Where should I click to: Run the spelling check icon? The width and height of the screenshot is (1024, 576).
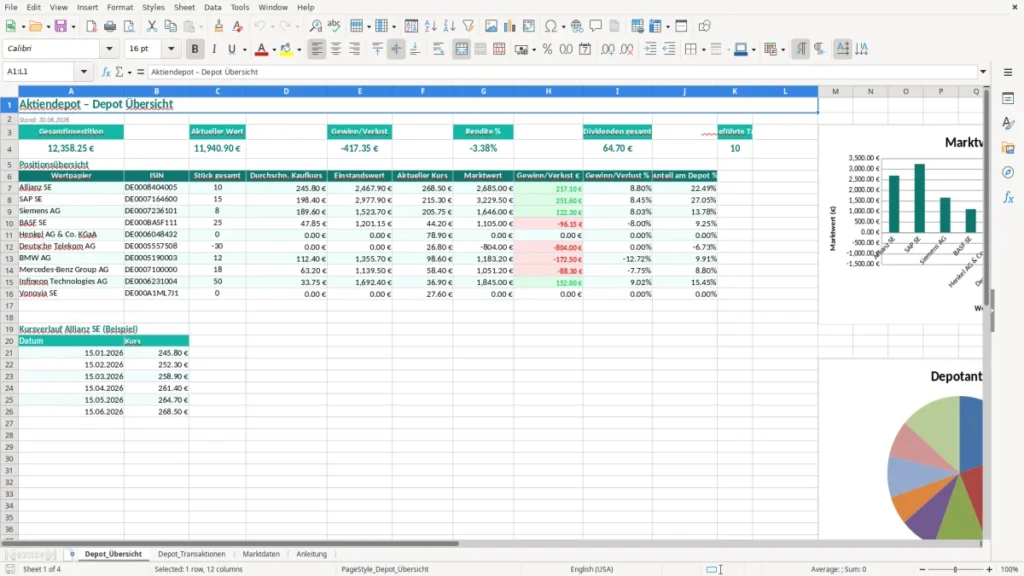(x=334, y=26)
